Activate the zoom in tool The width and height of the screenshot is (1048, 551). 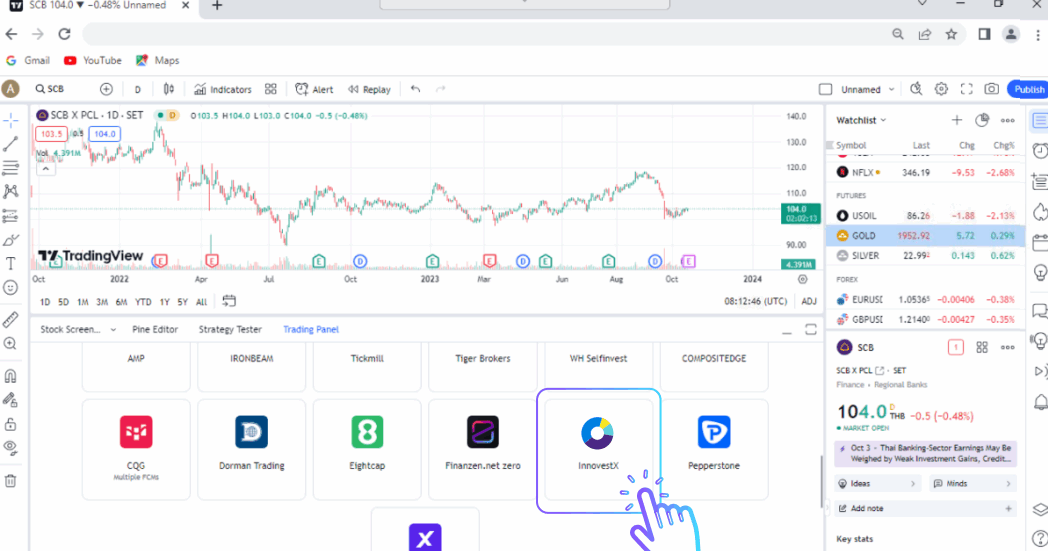click(x=11, y=344)
